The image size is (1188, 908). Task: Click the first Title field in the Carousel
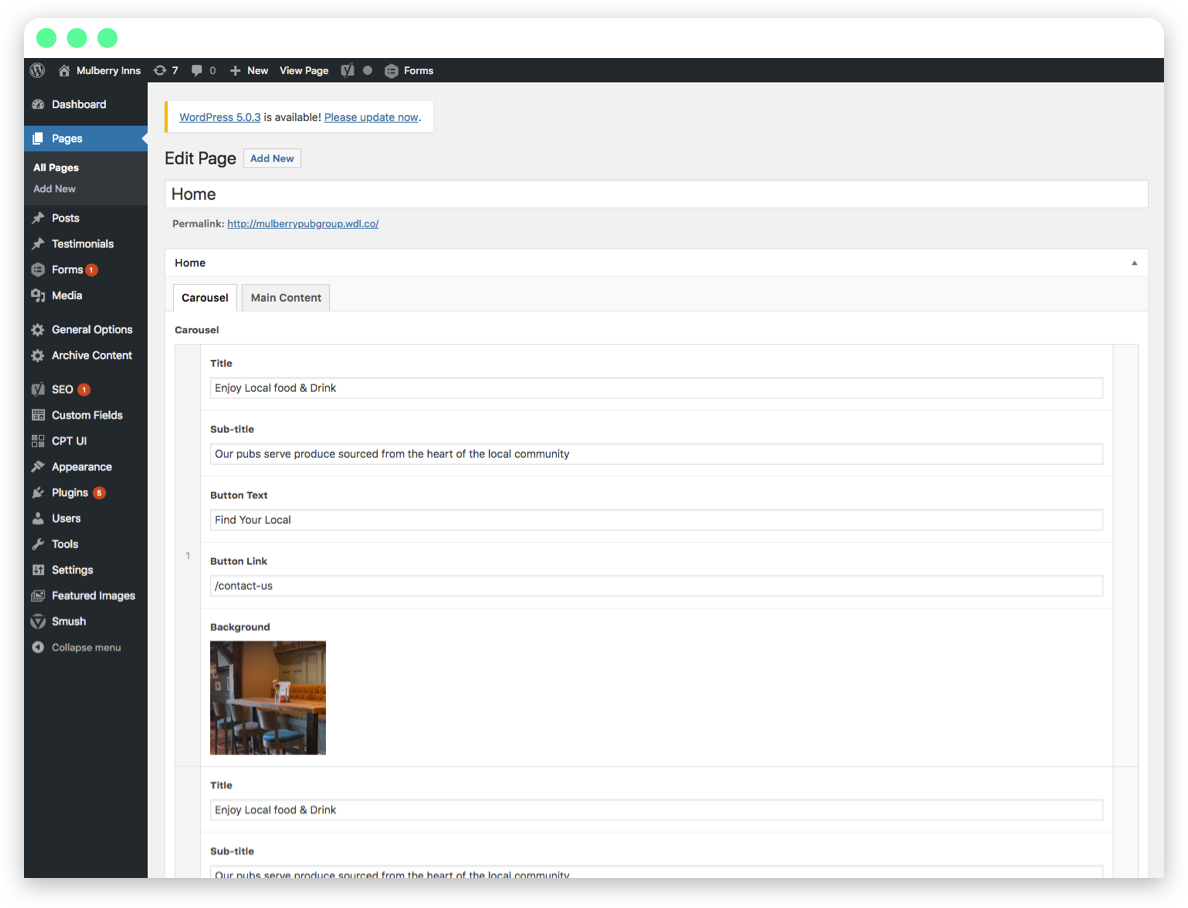656,388
